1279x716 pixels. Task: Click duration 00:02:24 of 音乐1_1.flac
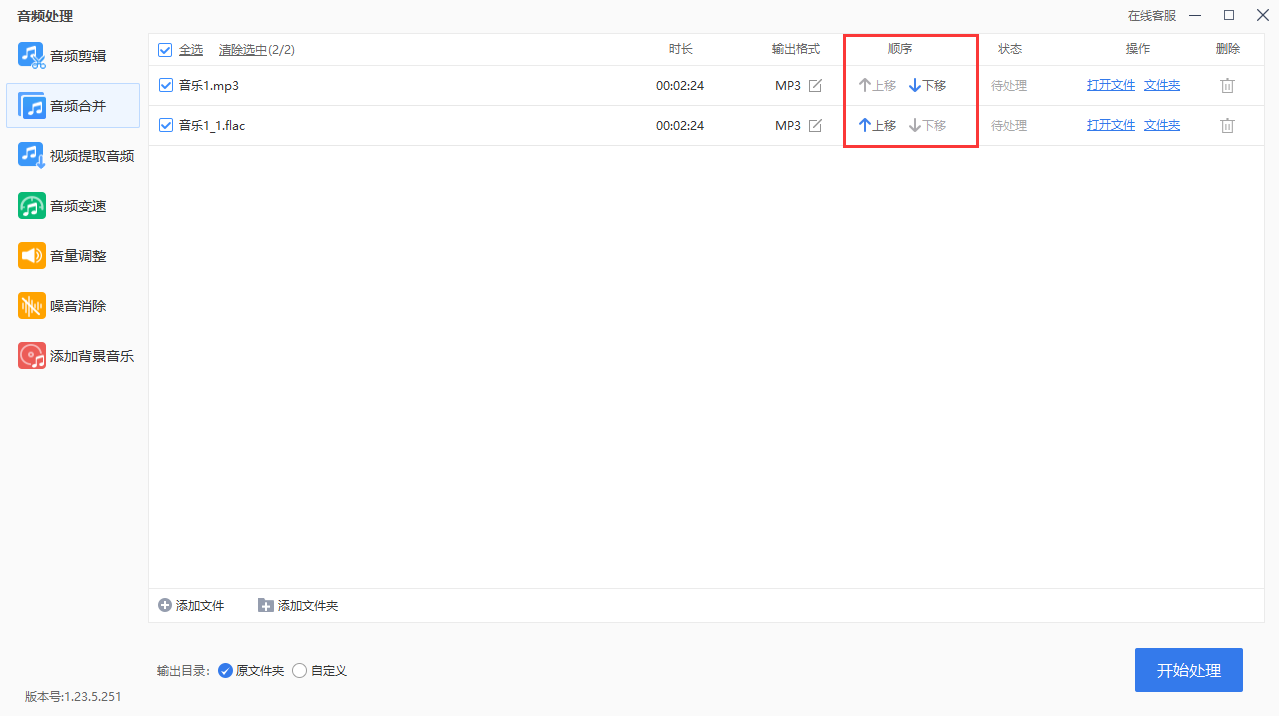pyautogui.click(x=680, y=126)
